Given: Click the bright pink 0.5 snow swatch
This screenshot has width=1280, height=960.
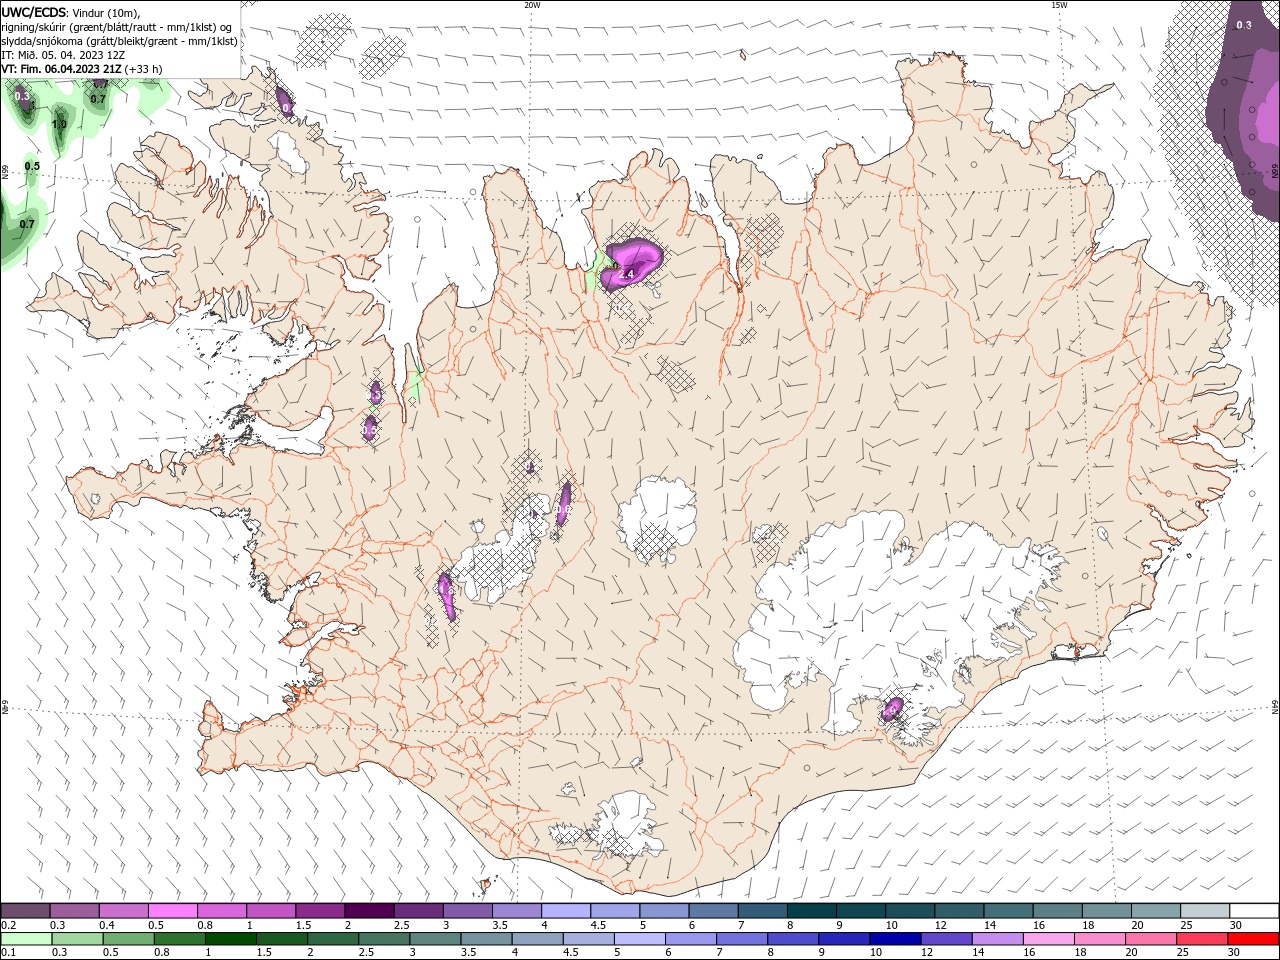Looking at the screenshot, I should coord(172,911).
